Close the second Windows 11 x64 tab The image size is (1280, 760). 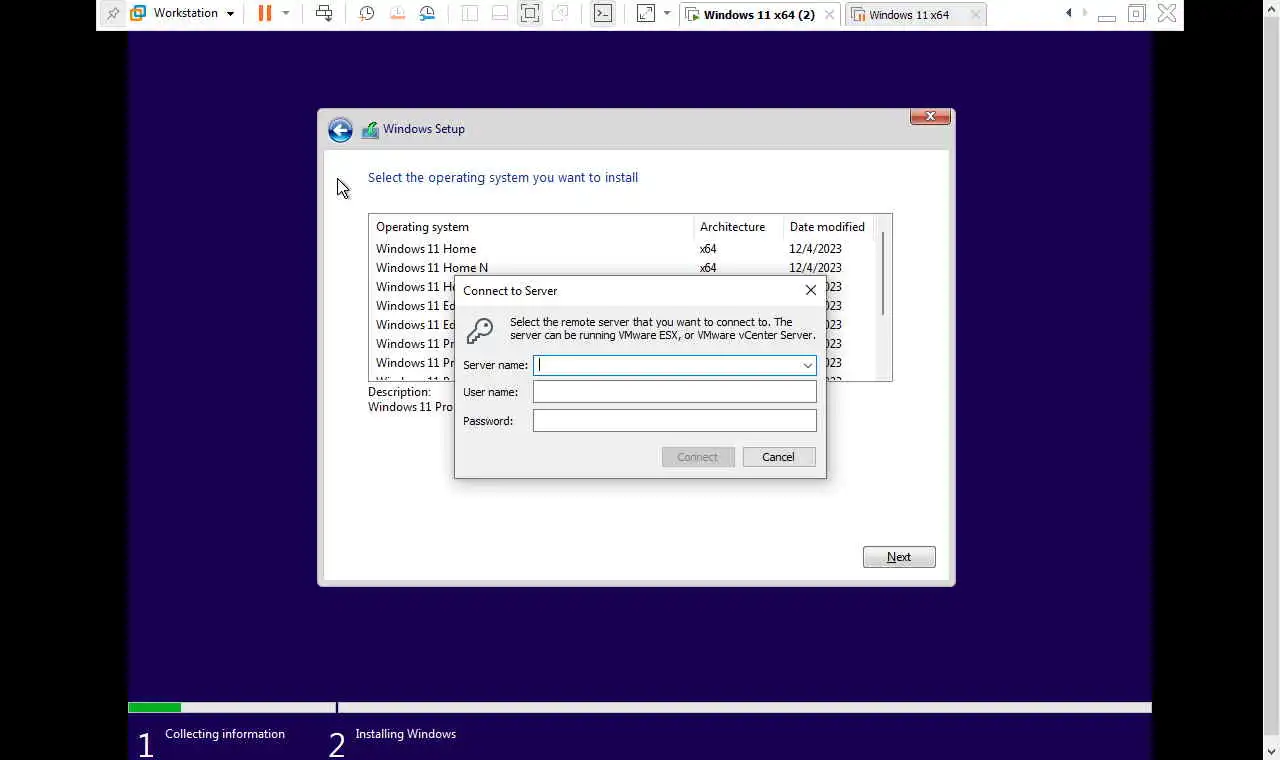click(x=976, y=15)
